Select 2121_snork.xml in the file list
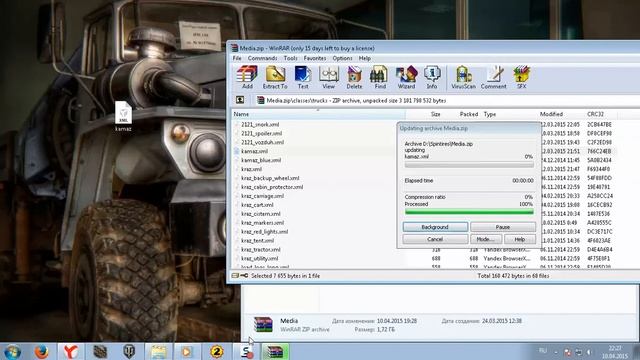 pyautogui.click(x=260, y=124)
